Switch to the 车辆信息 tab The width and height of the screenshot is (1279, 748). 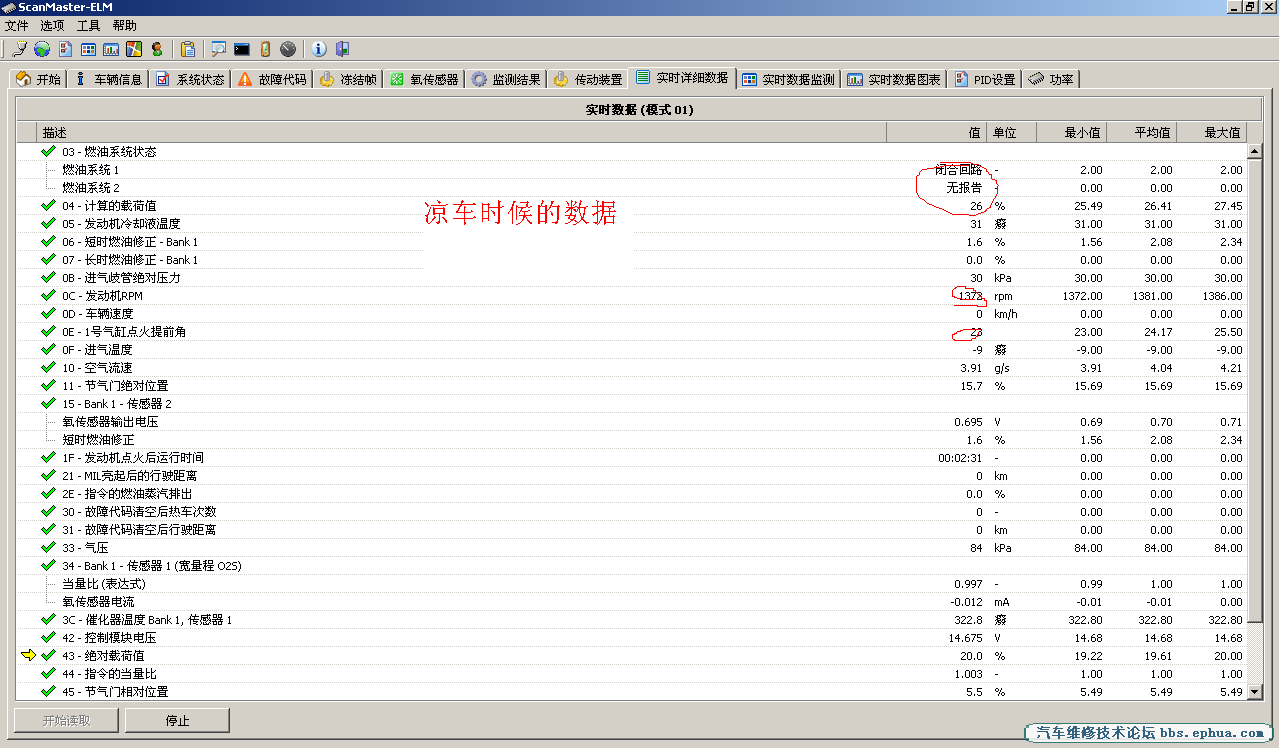click(109, 79)
